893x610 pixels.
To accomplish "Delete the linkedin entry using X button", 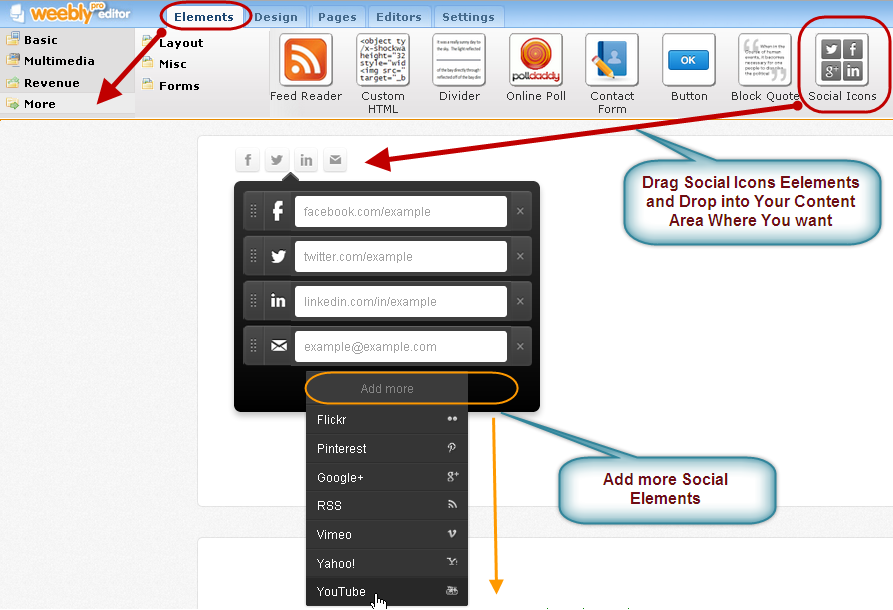I will (x=520, y=302).
